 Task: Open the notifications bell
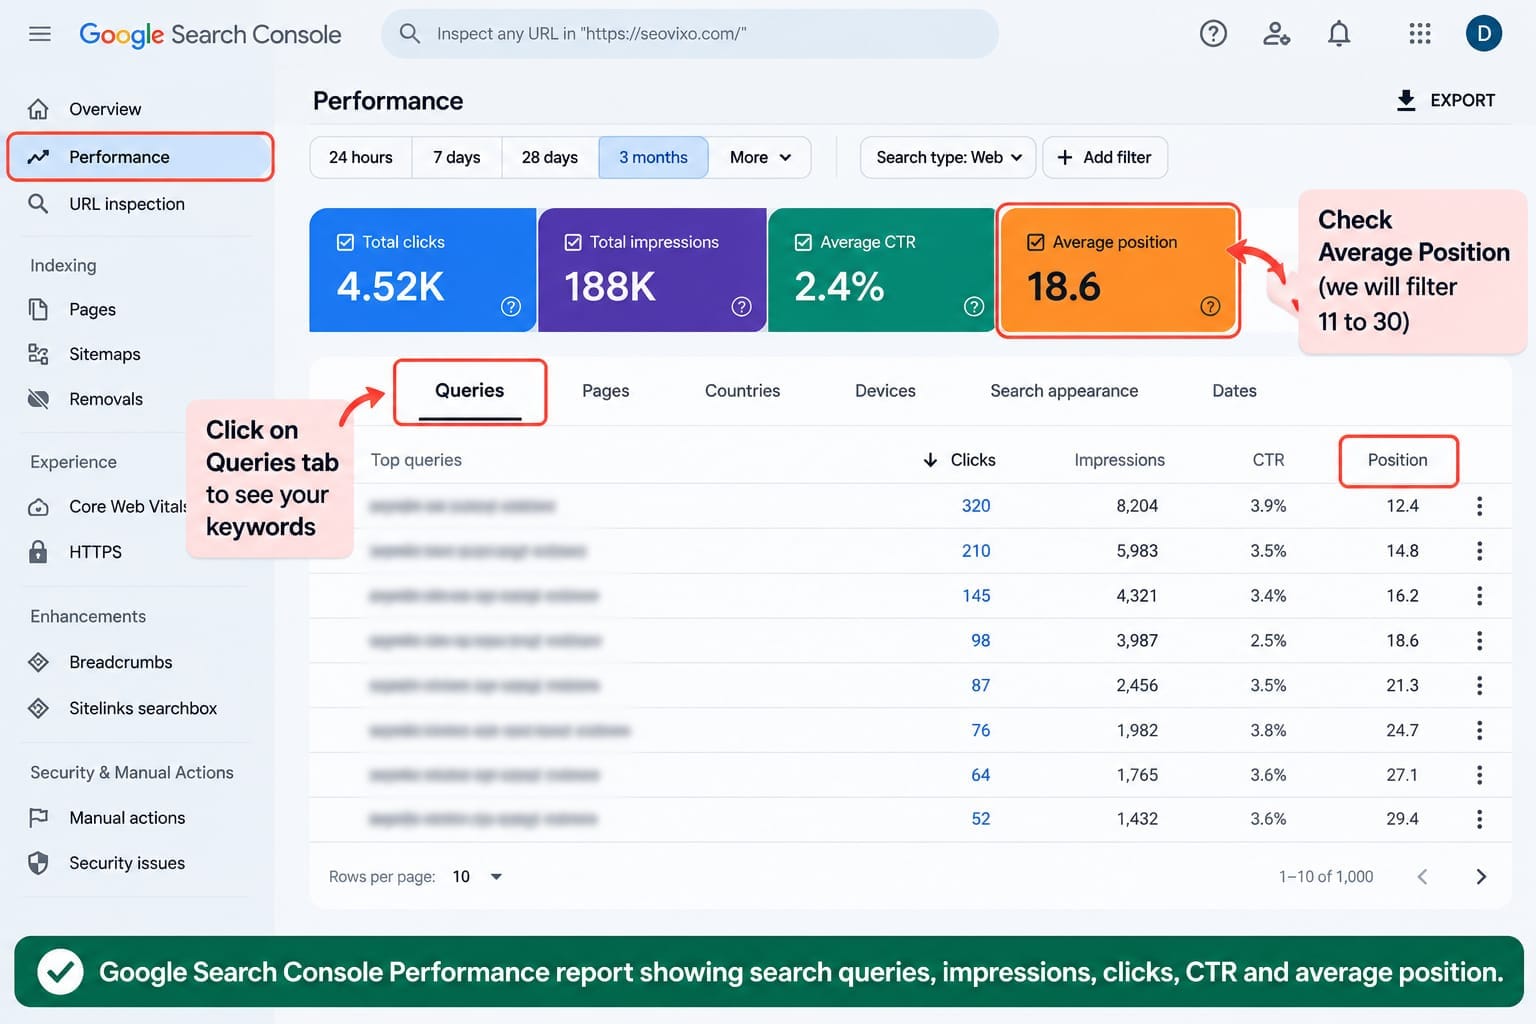click(1339, 34)
